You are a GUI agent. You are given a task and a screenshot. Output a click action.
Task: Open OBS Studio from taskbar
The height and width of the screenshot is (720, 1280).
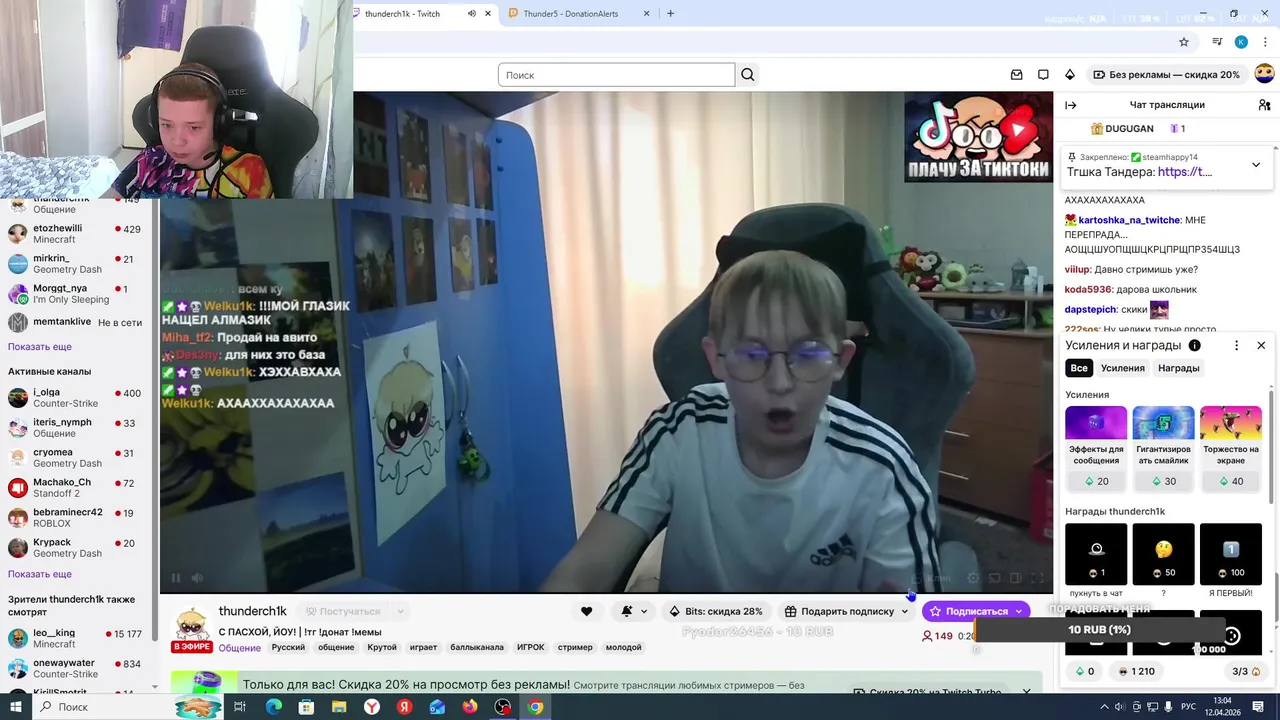[x=503, y=707]
